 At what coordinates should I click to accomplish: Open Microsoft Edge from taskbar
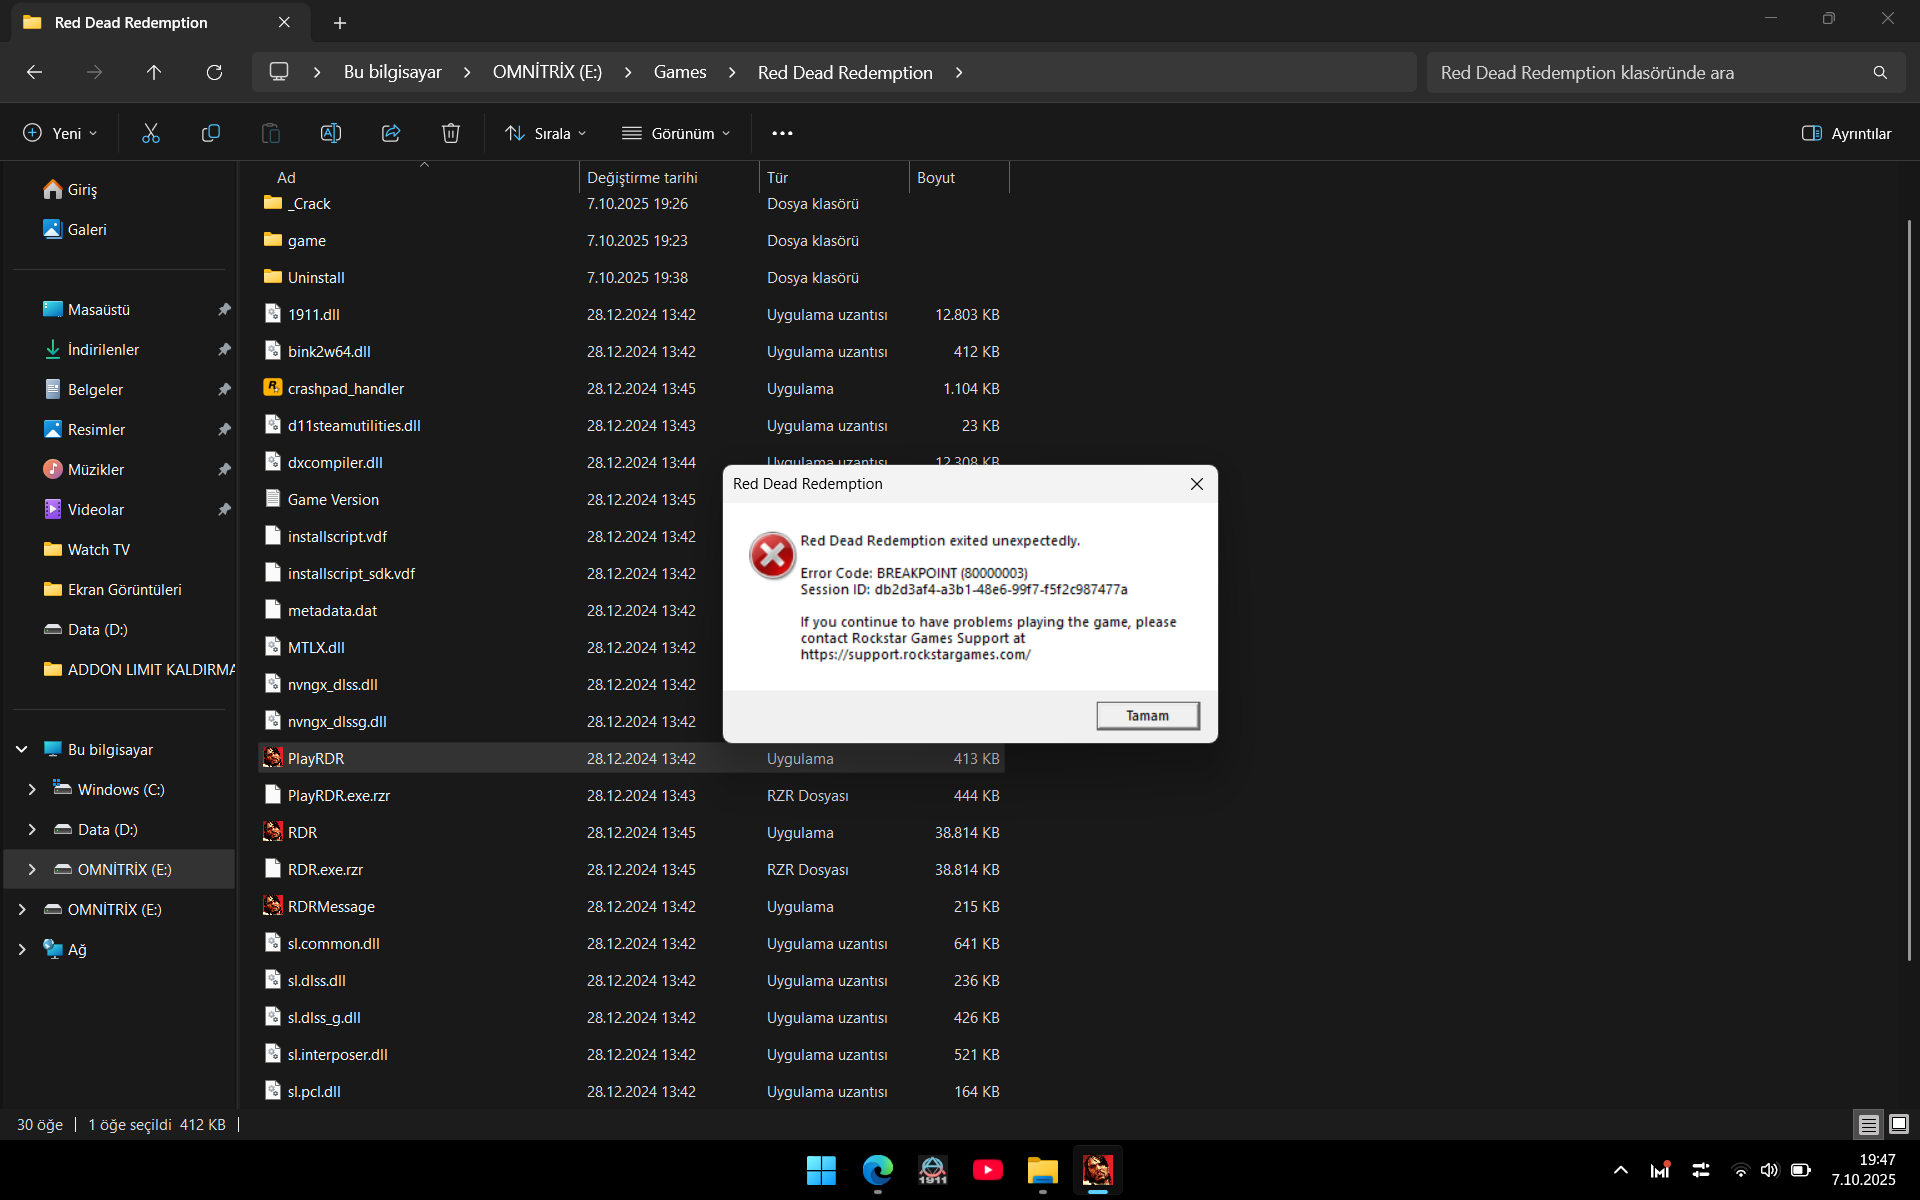(877, 1170)
